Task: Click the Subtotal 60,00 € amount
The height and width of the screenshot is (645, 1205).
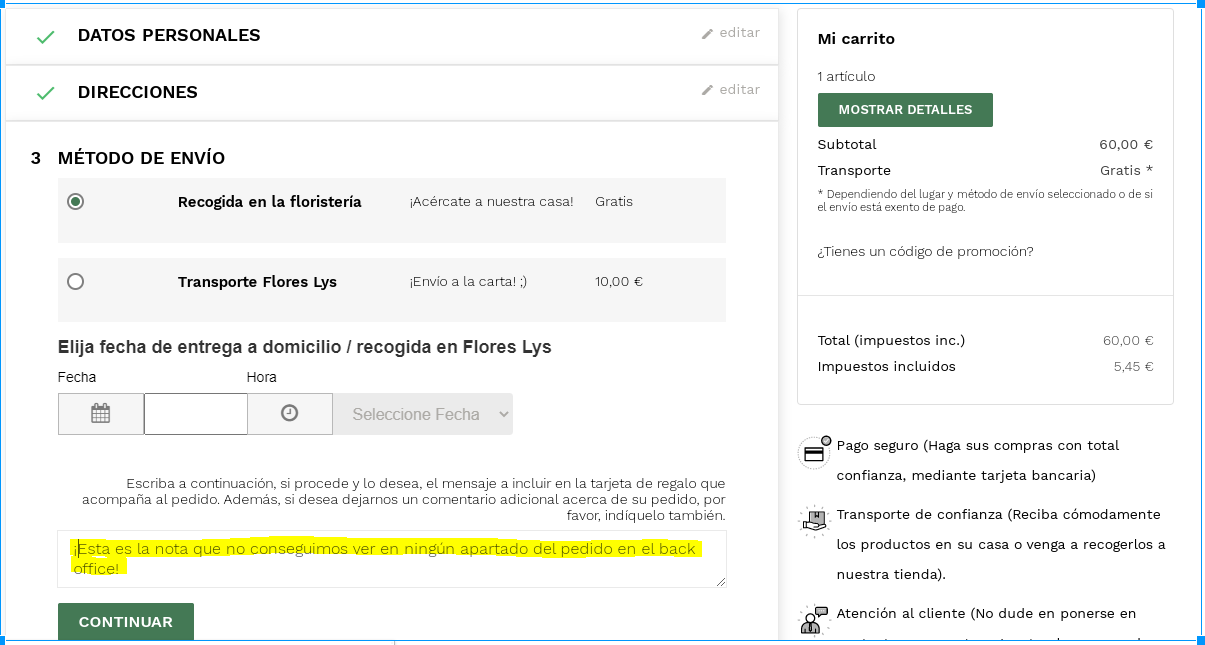Action: [1126, 144]
